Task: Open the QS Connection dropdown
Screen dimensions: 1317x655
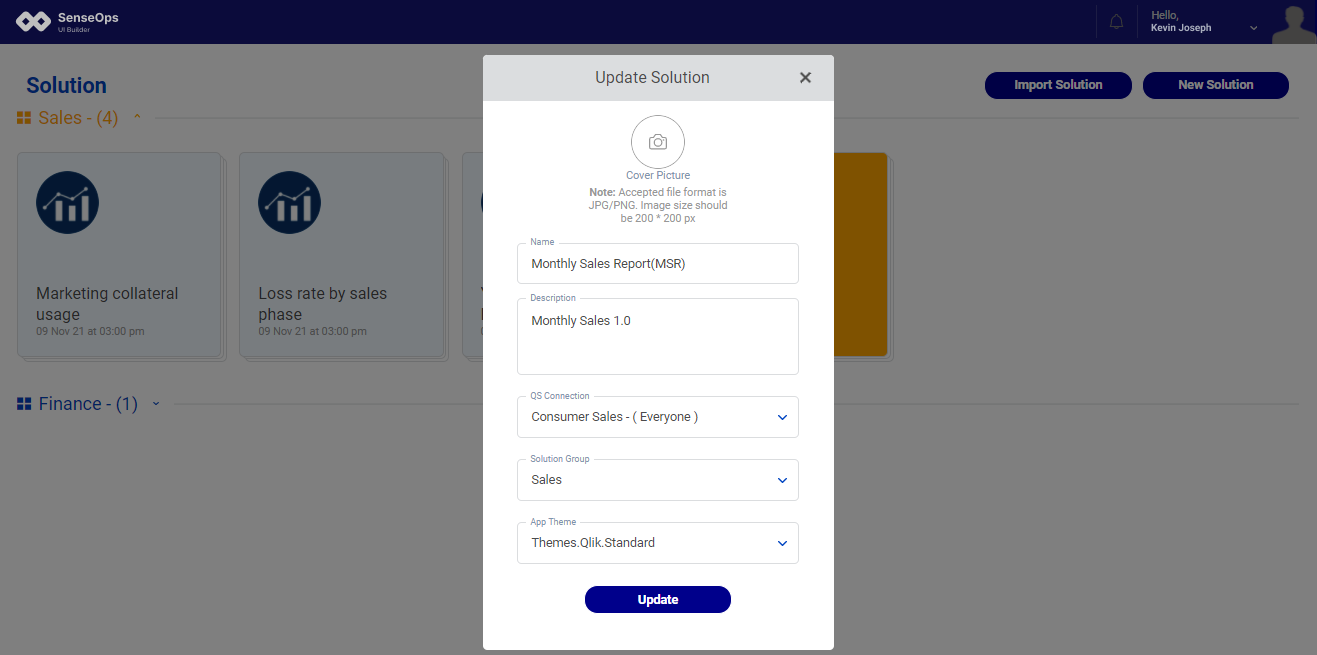Action: [x=658, y=417]
